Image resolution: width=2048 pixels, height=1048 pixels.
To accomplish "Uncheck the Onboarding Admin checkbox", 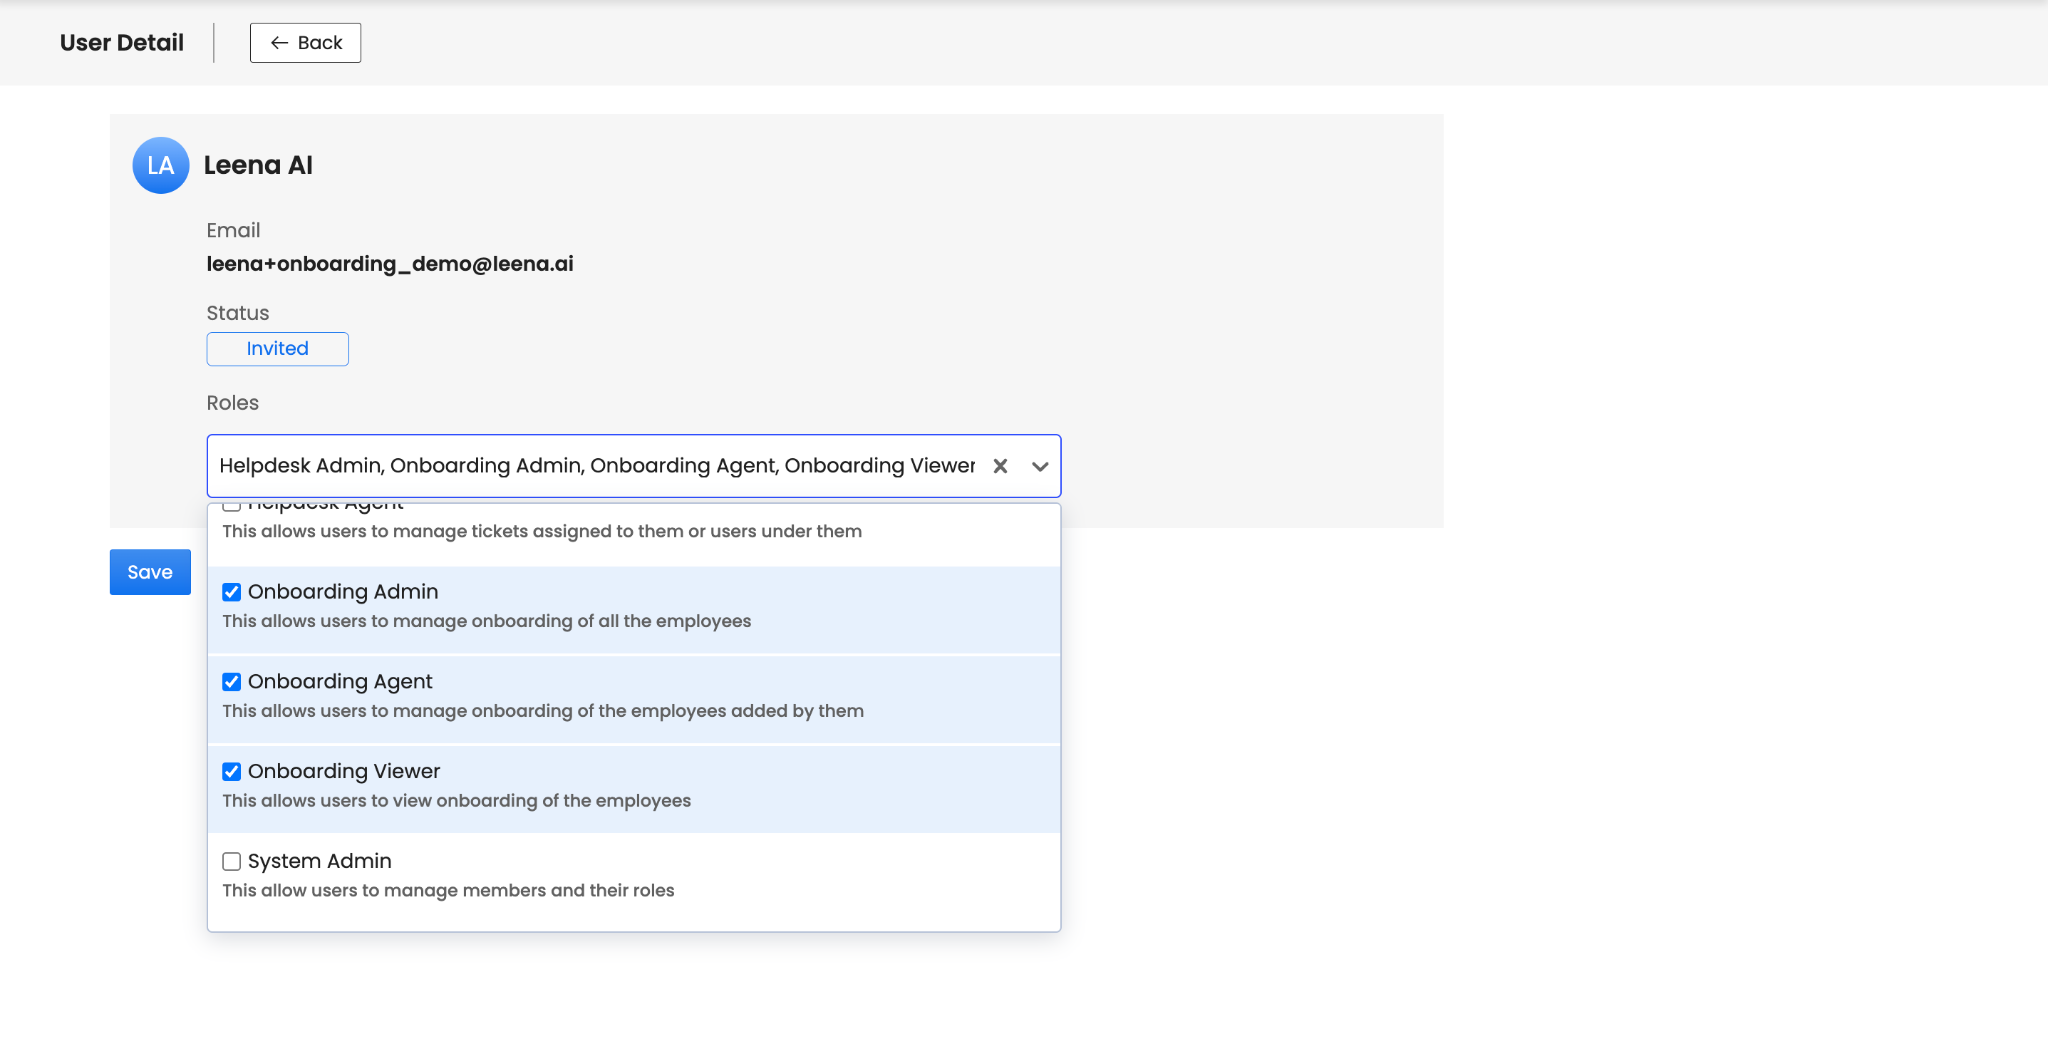I will point(232,592).
